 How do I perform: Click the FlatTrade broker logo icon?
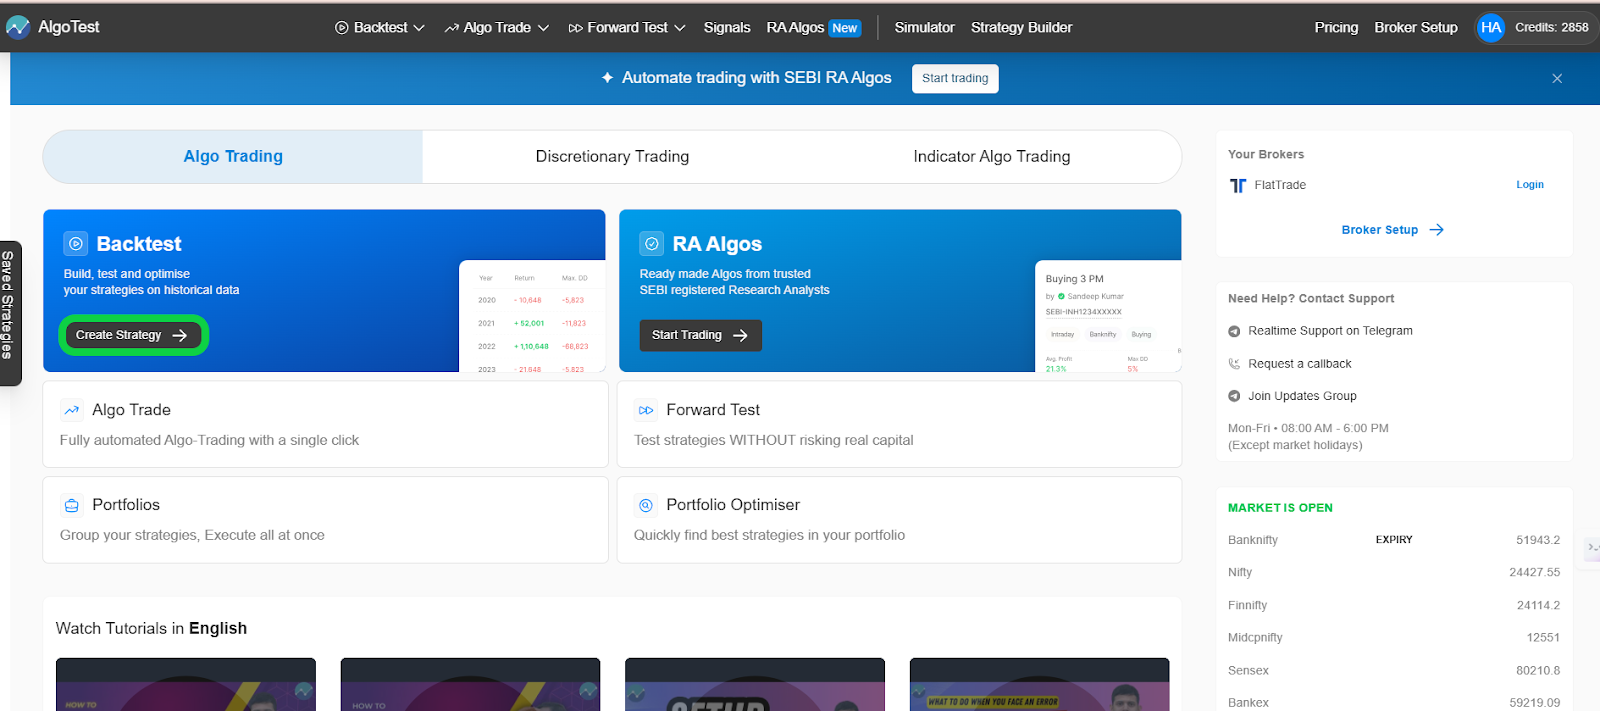(x=1238, y=185)
